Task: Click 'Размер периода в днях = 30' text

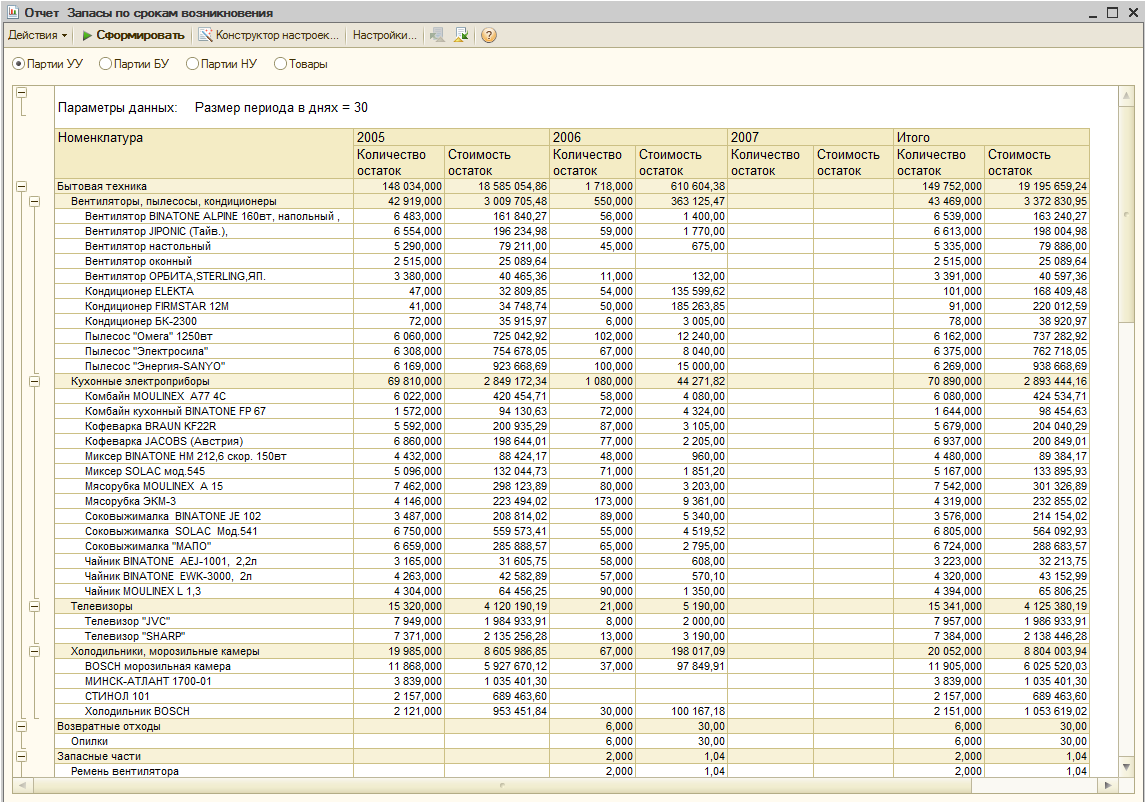Action: click(281, 108)
